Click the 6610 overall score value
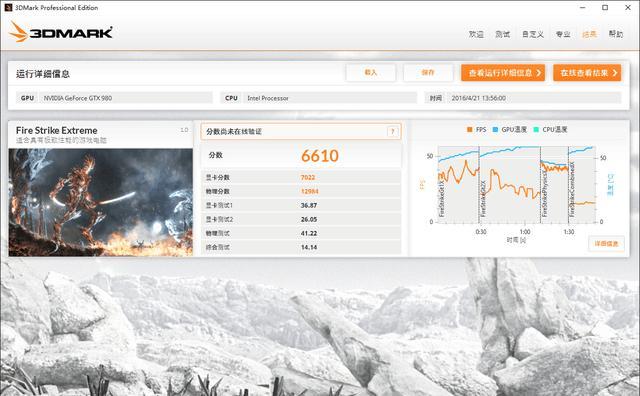The width and height of the screenshot is (640, 396). 320,156
